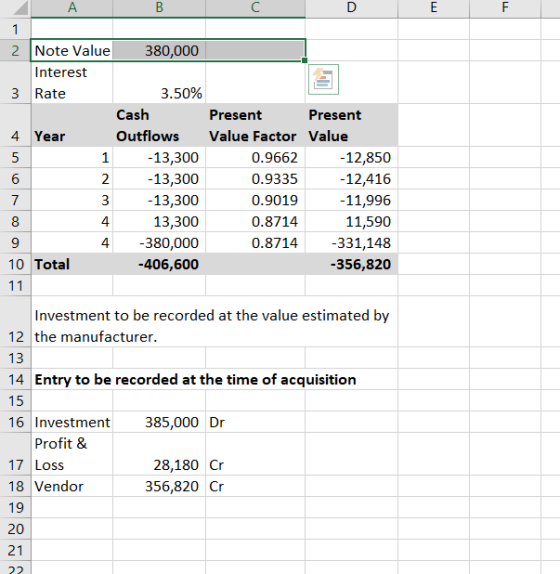
Task: Click the cell containing 380,000 in row 2
Action: click(x=159, y=51)
